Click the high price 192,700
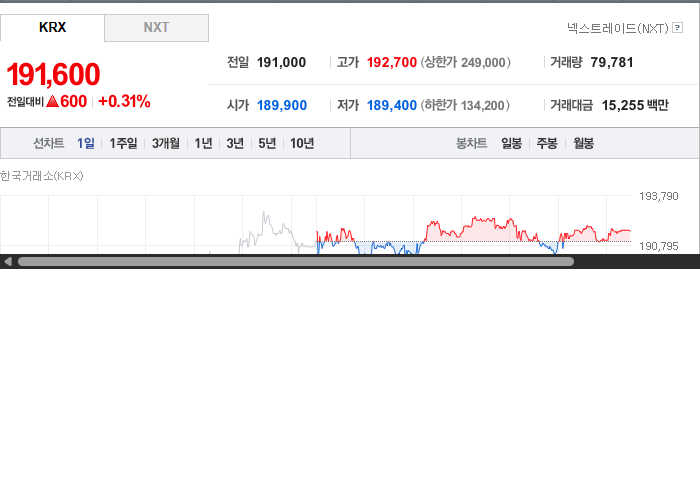This screenshot has height=490, width=700. [392, 62]
